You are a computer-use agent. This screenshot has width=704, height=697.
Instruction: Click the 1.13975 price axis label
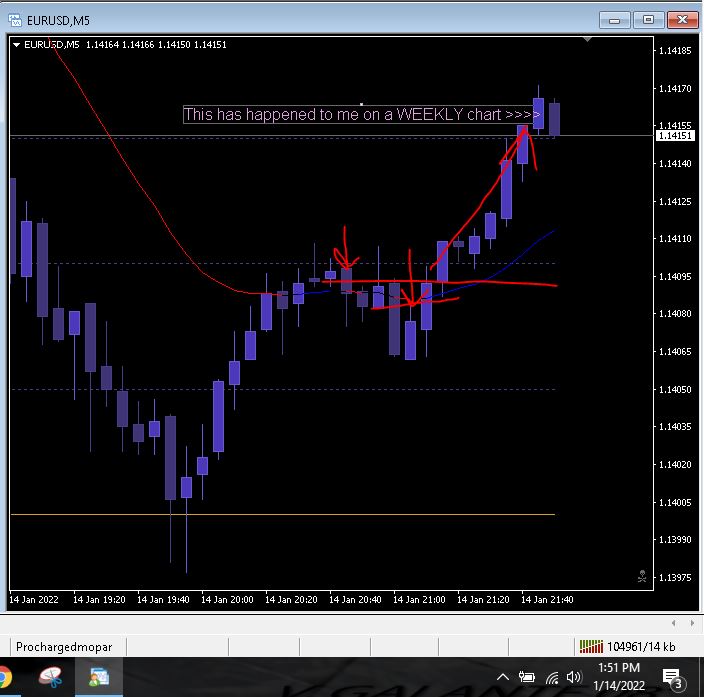[675, 577]
